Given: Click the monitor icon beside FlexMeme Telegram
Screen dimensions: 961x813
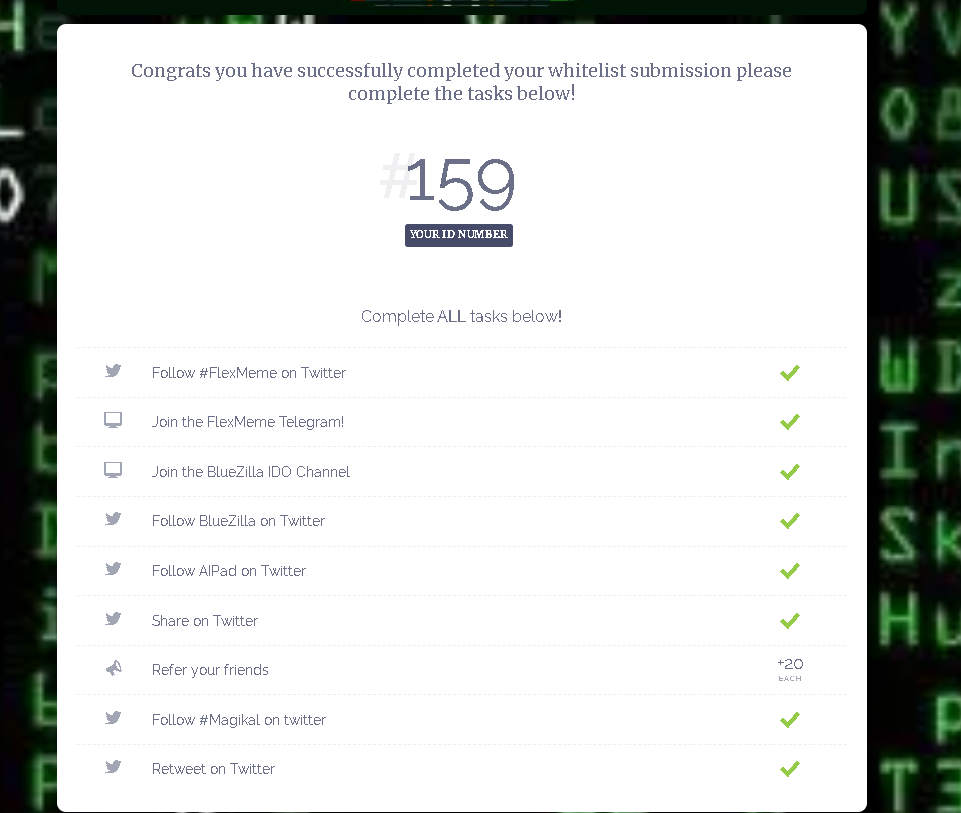Looking at the screenshot, I should tap(113, 420).
